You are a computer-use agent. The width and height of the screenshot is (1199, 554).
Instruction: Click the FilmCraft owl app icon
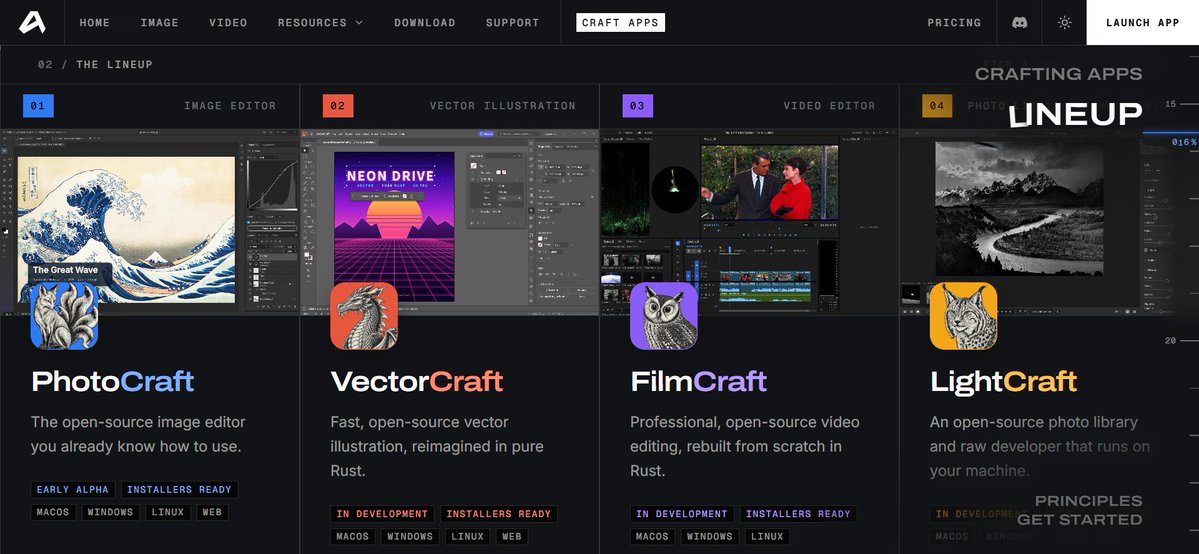pos(664,316)
